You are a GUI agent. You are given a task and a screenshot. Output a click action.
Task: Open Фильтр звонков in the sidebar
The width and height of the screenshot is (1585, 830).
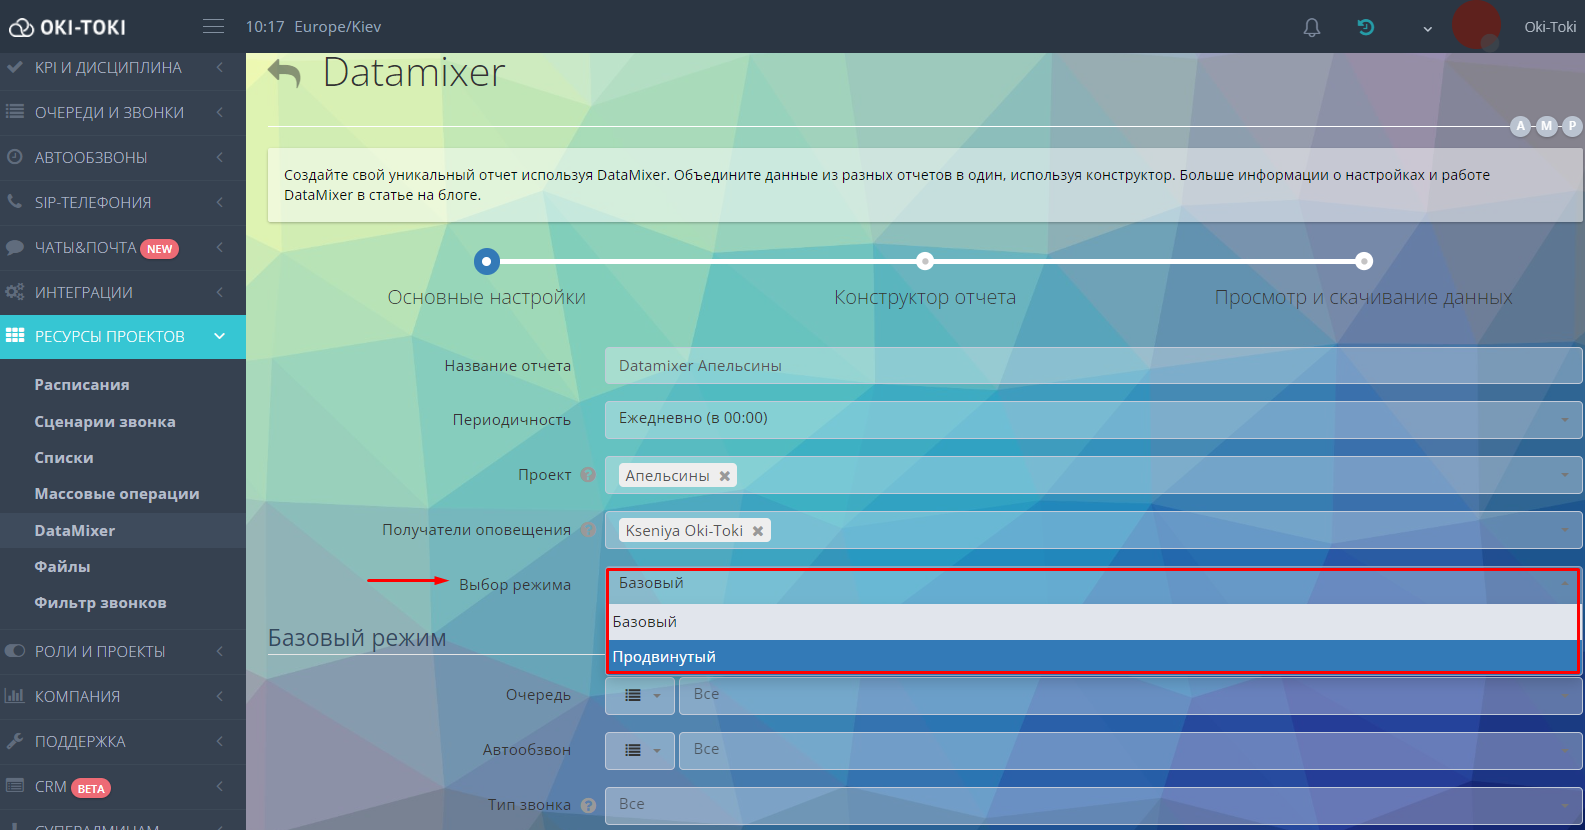100,603
